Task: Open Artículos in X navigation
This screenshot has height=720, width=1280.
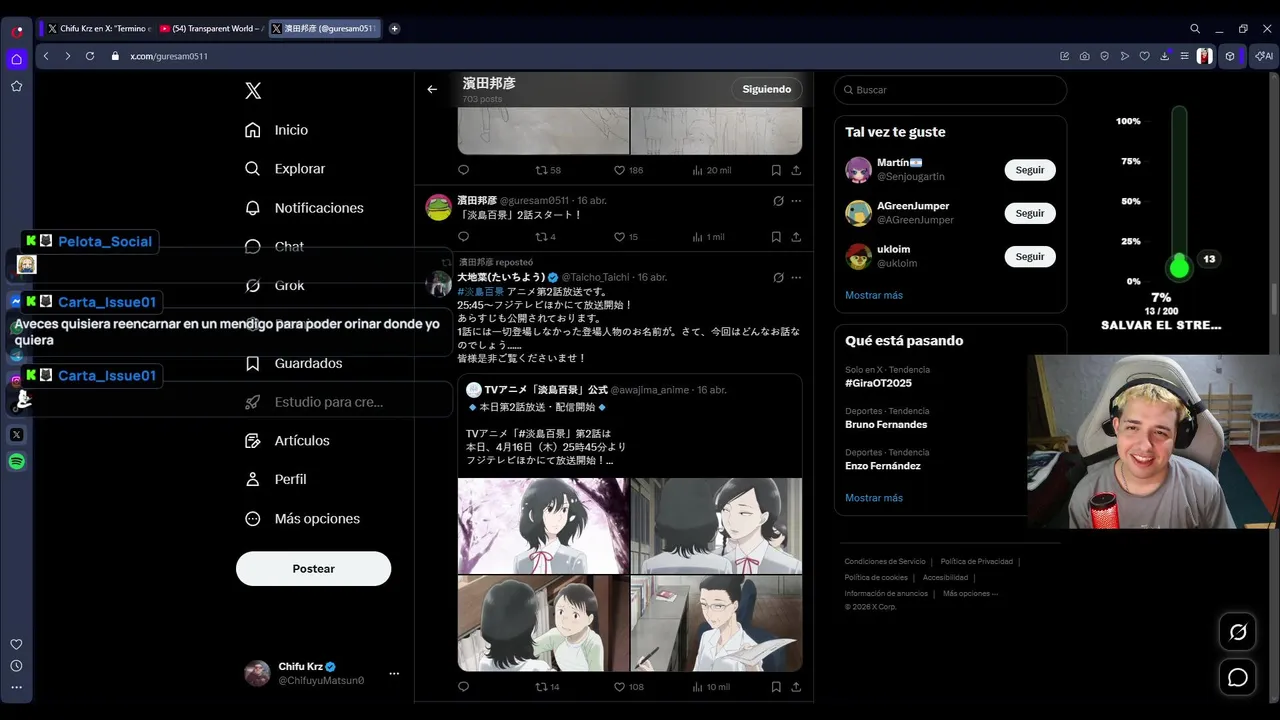Action: [288, 441]
